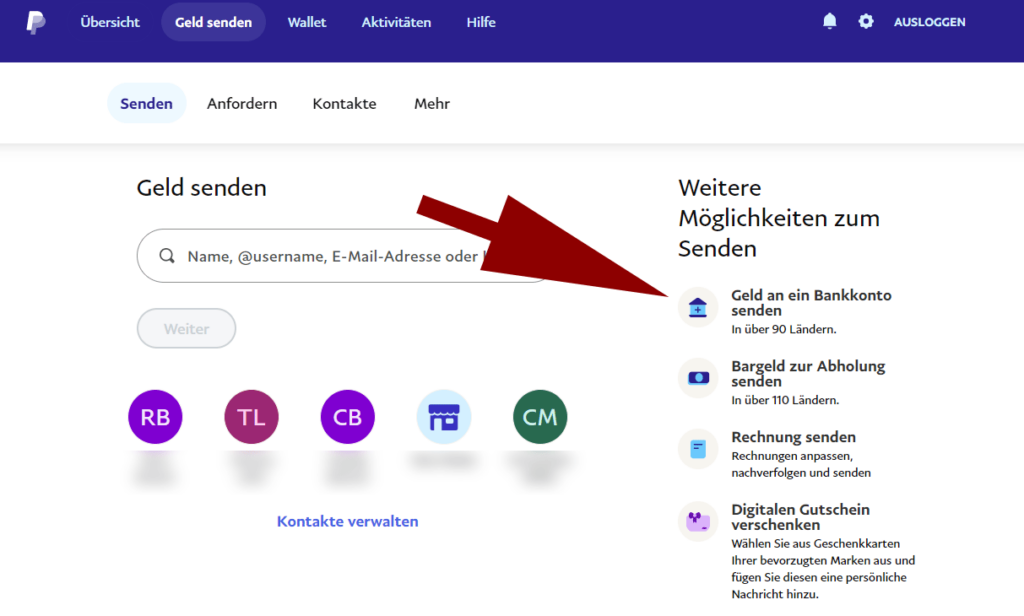Select the RB contact avatar
The height and width of the screenshot is (616, 1024).
tap(155, 417)
